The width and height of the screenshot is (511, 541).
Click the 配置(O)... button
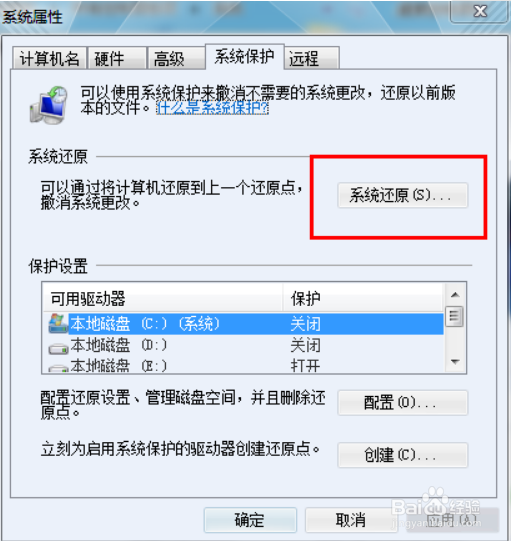coord(403,403)
